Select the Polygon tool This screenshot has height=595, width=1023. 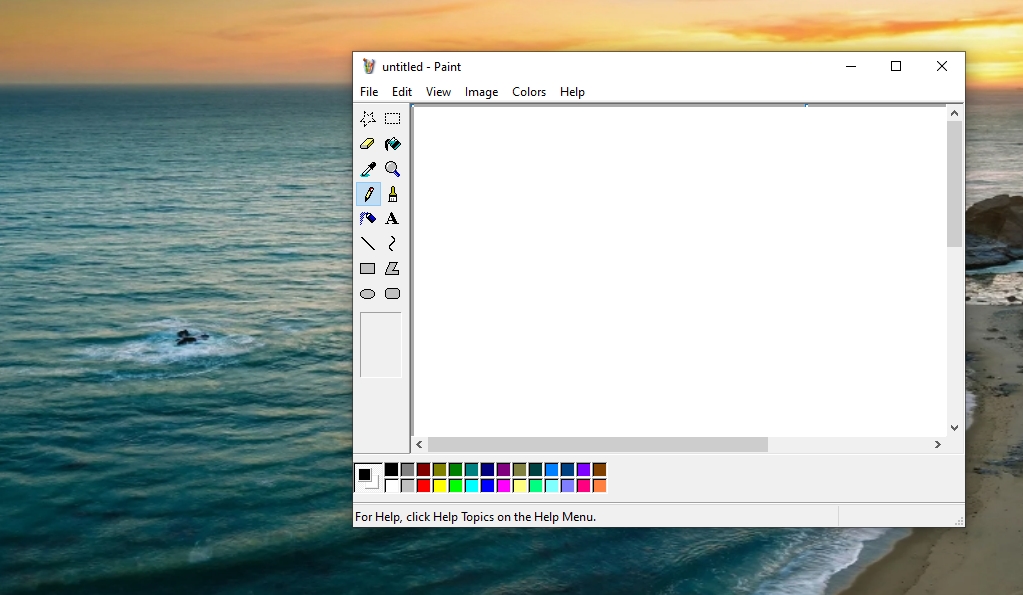coord(392,269)
